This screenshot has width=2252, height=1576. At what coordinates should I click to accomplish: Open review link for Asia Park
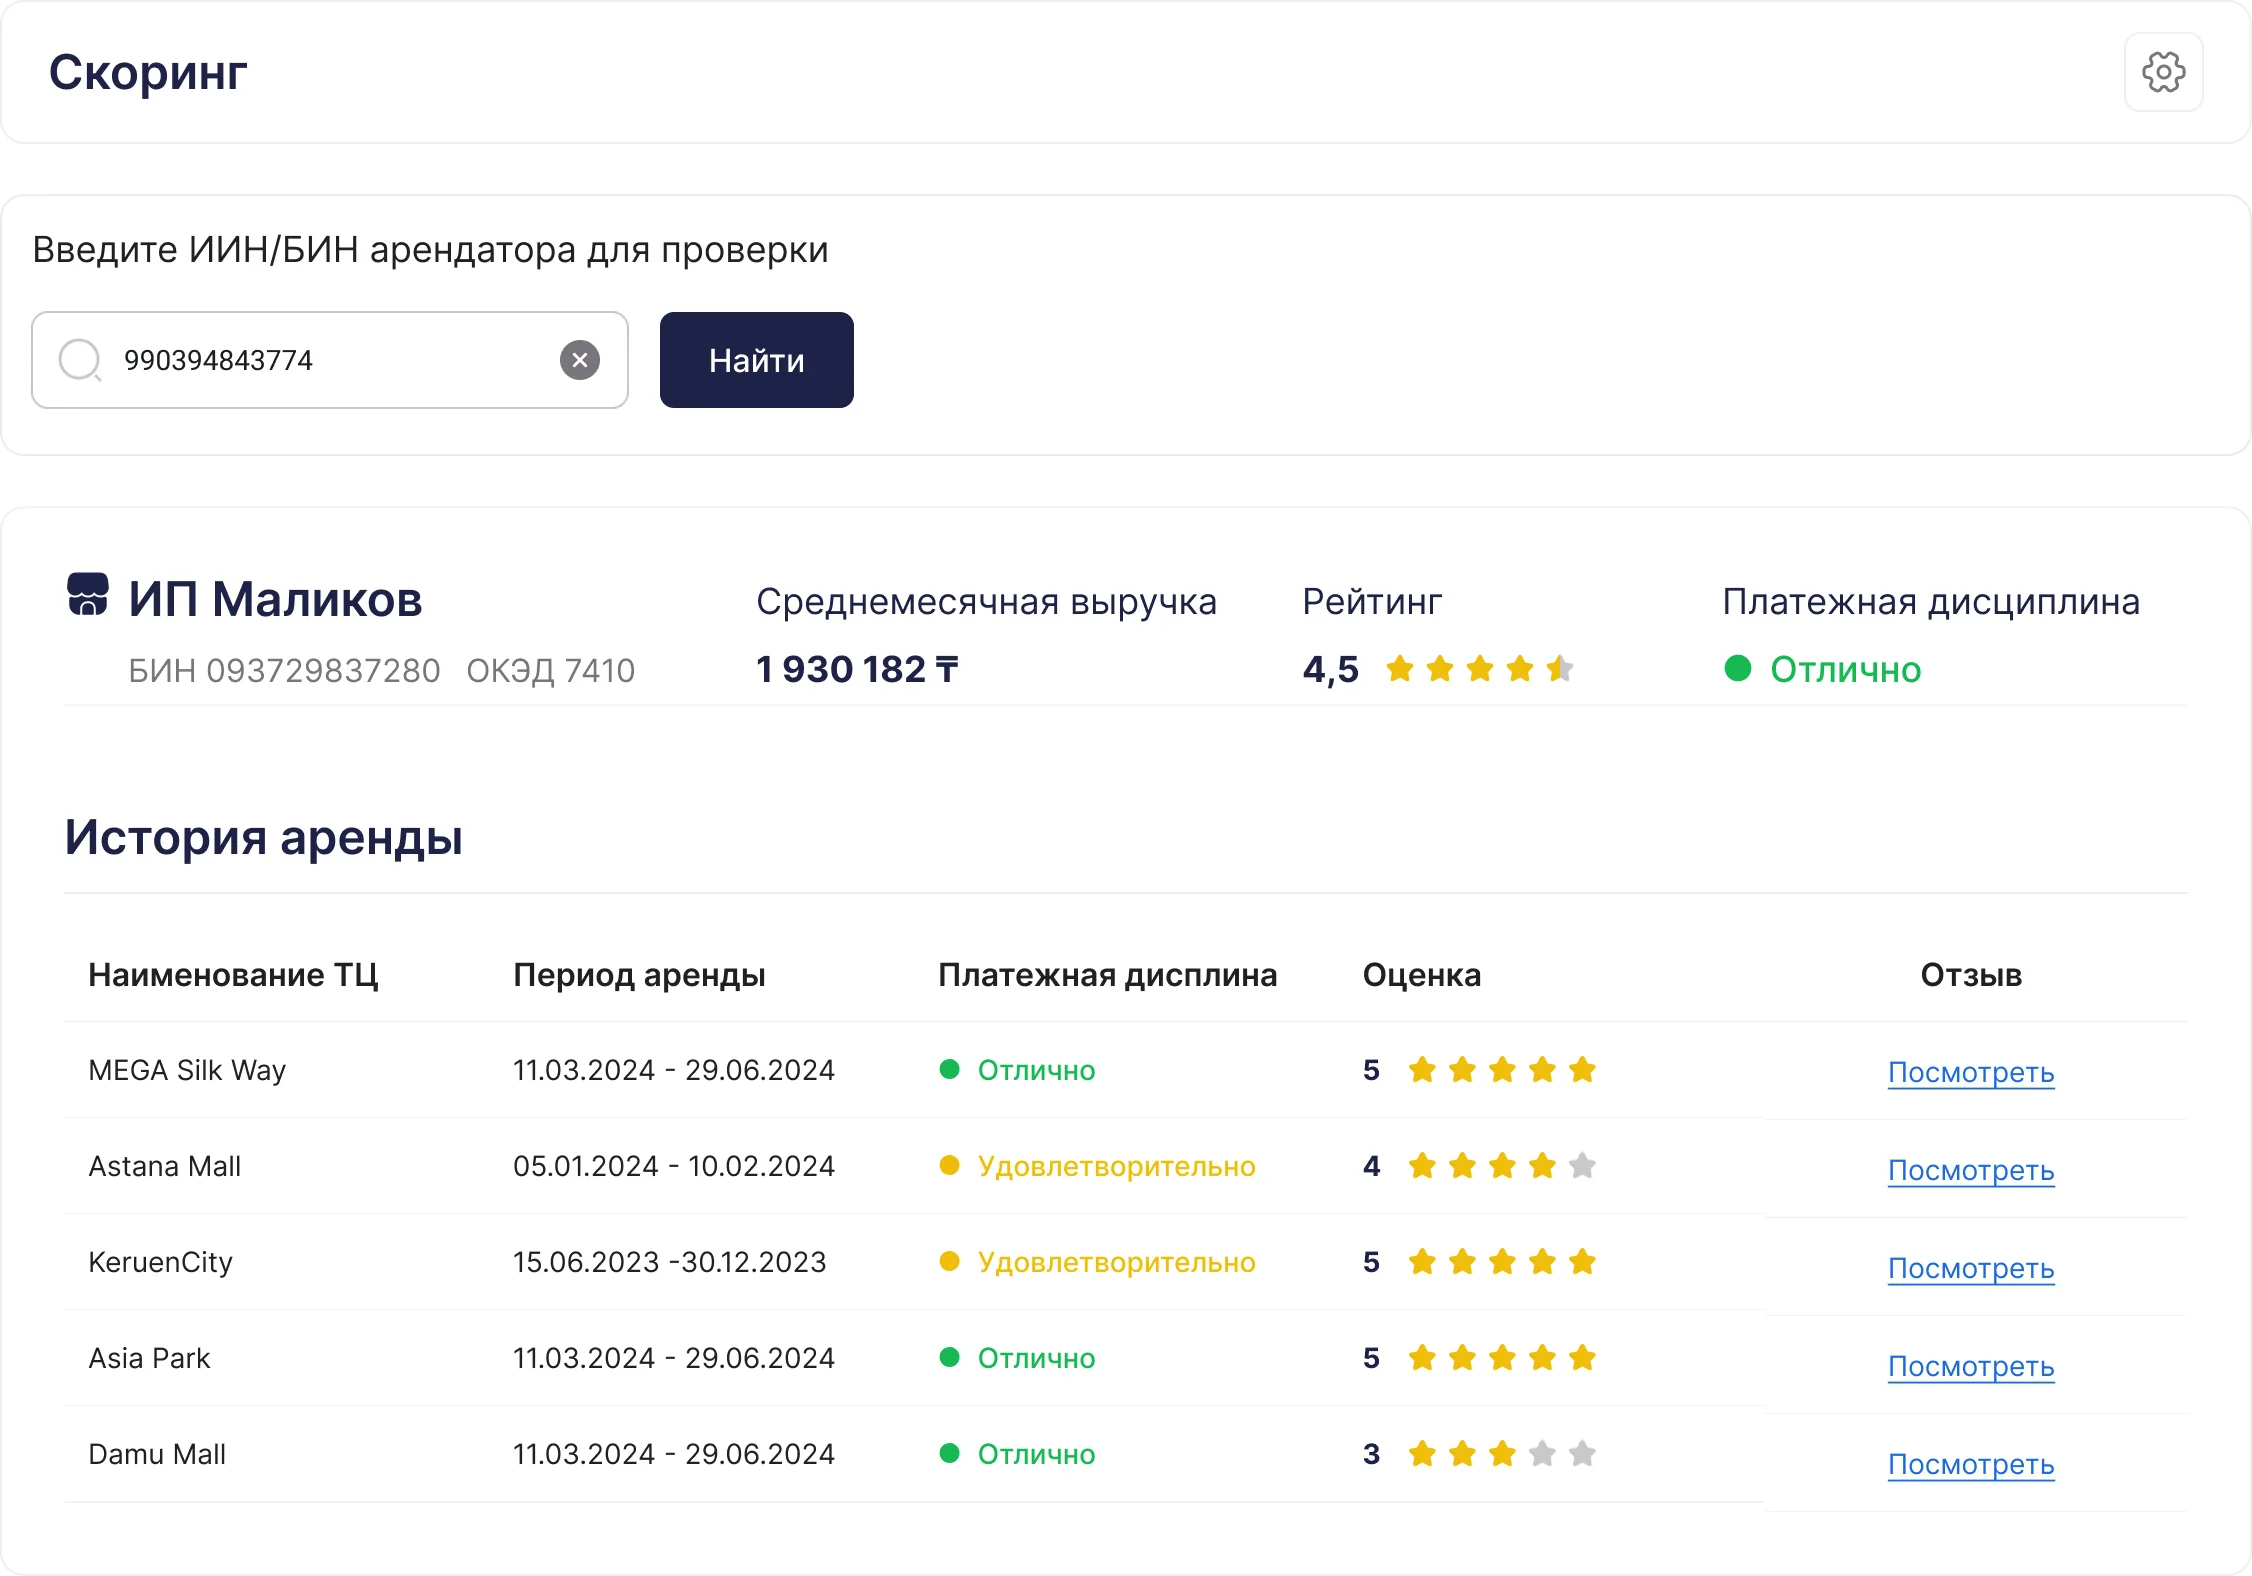coord(1971,1366)
